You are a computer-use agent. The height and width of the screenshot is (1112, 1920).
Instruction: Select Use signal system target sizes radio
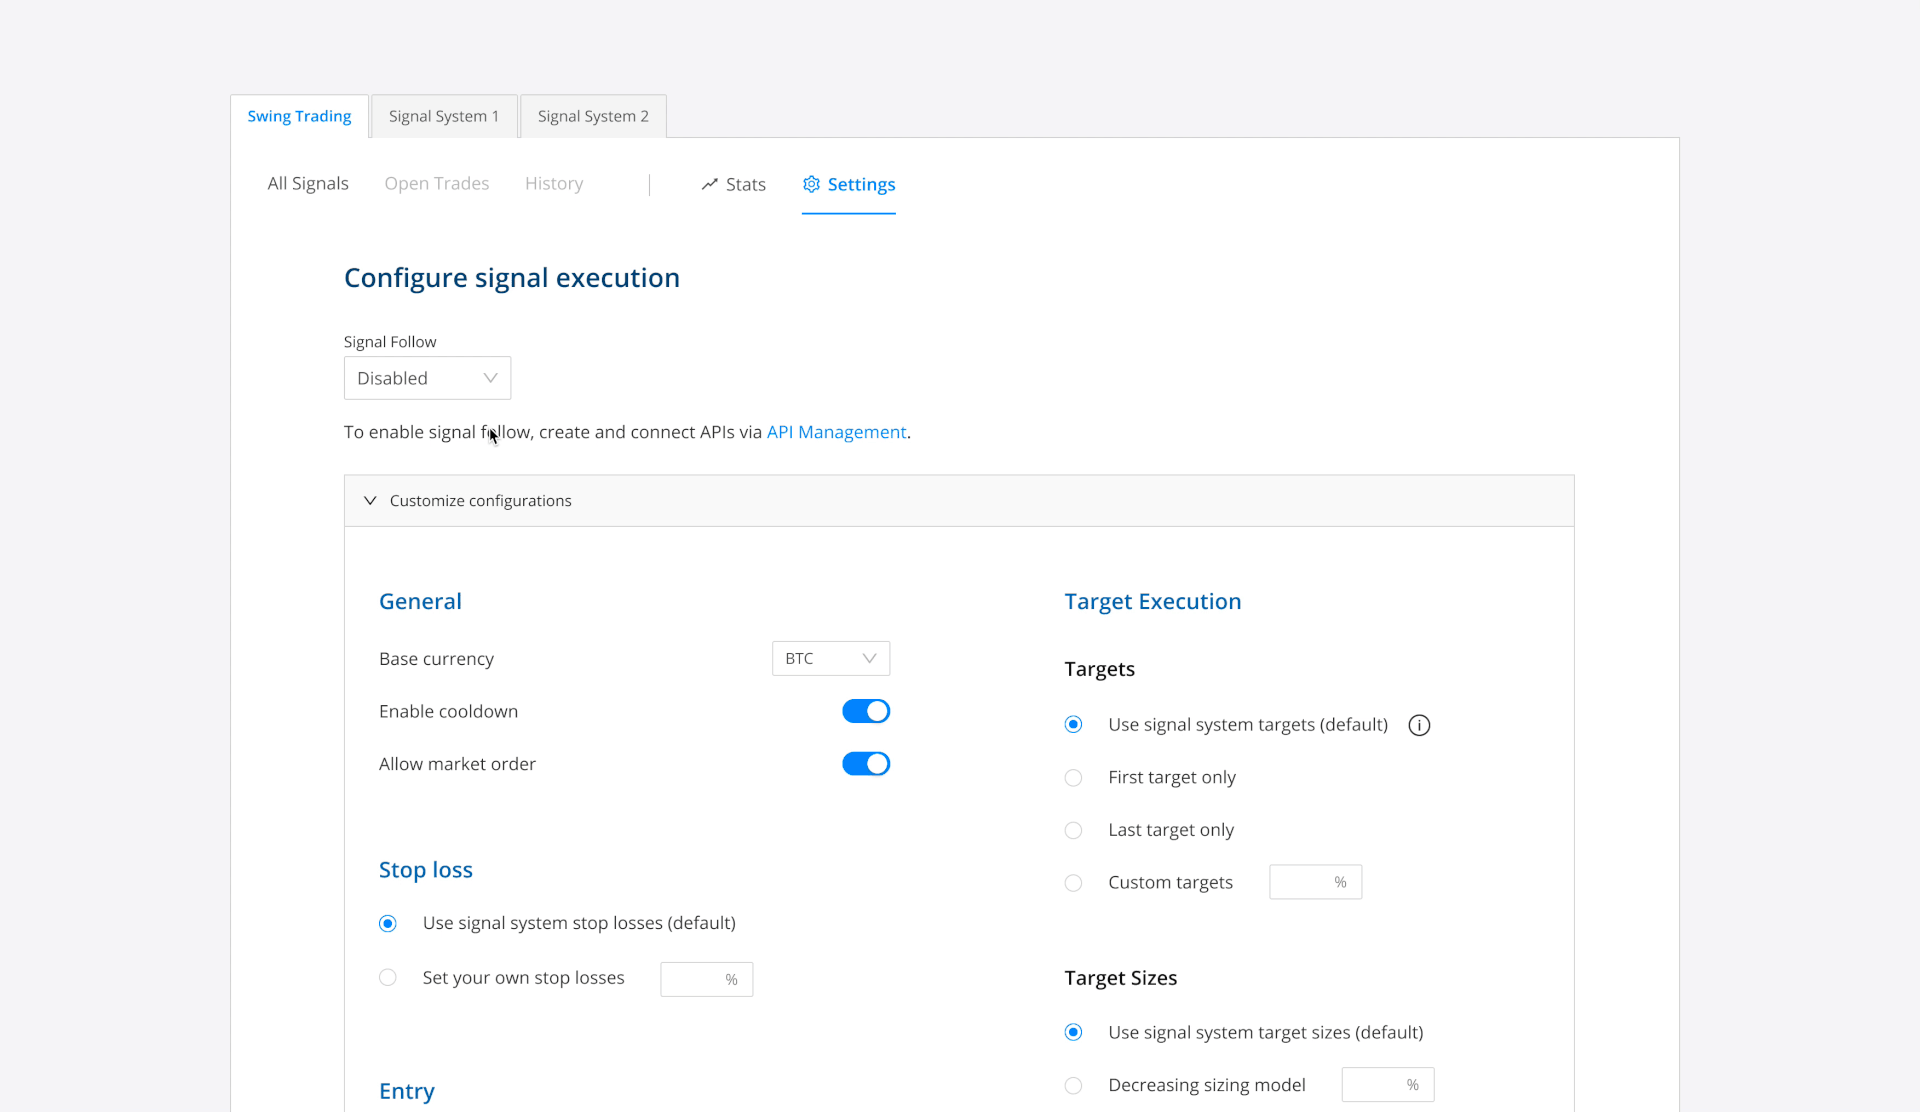1073,1033
